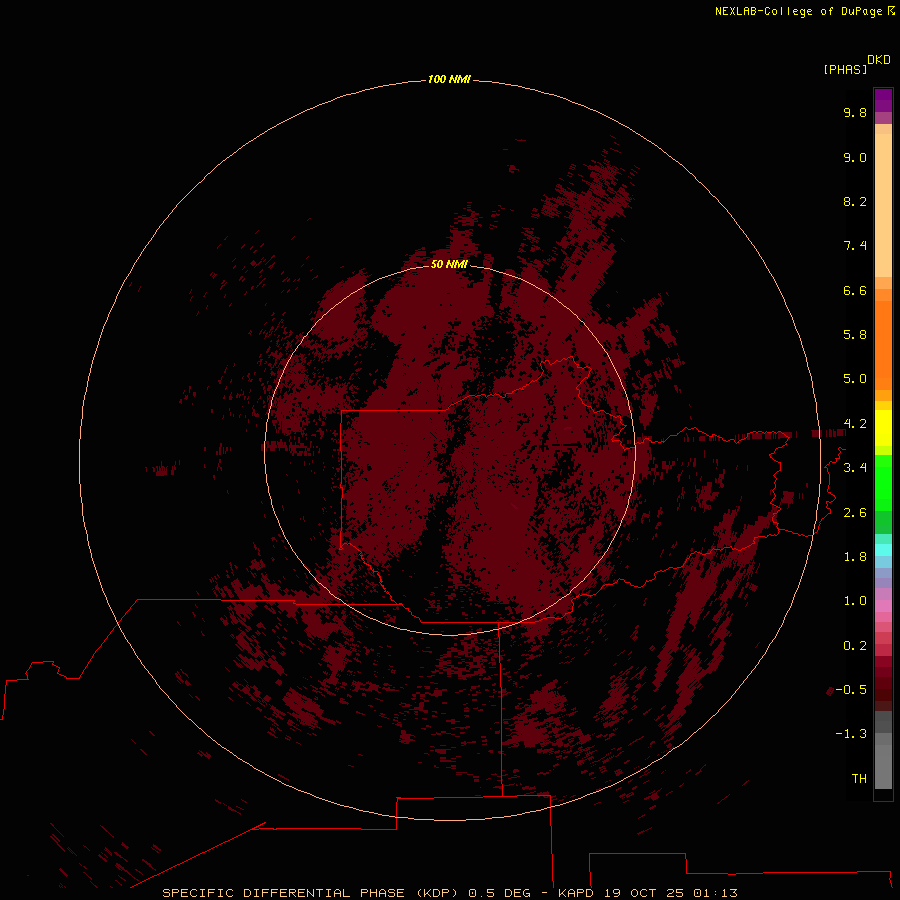Screen dimensions: 900x900
Task: Click the 4.2 value on the scale
Action: point(855,424)
